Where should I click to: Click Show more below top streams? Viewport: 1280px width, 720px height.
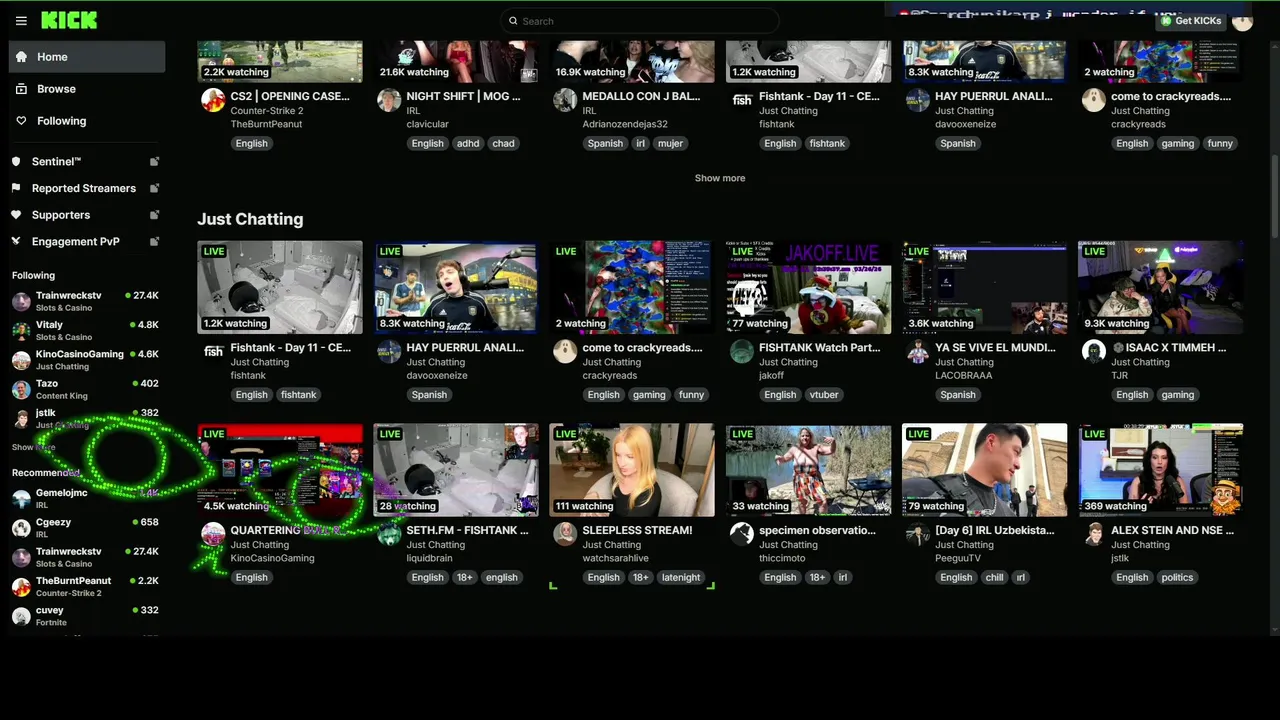[720, 178]
